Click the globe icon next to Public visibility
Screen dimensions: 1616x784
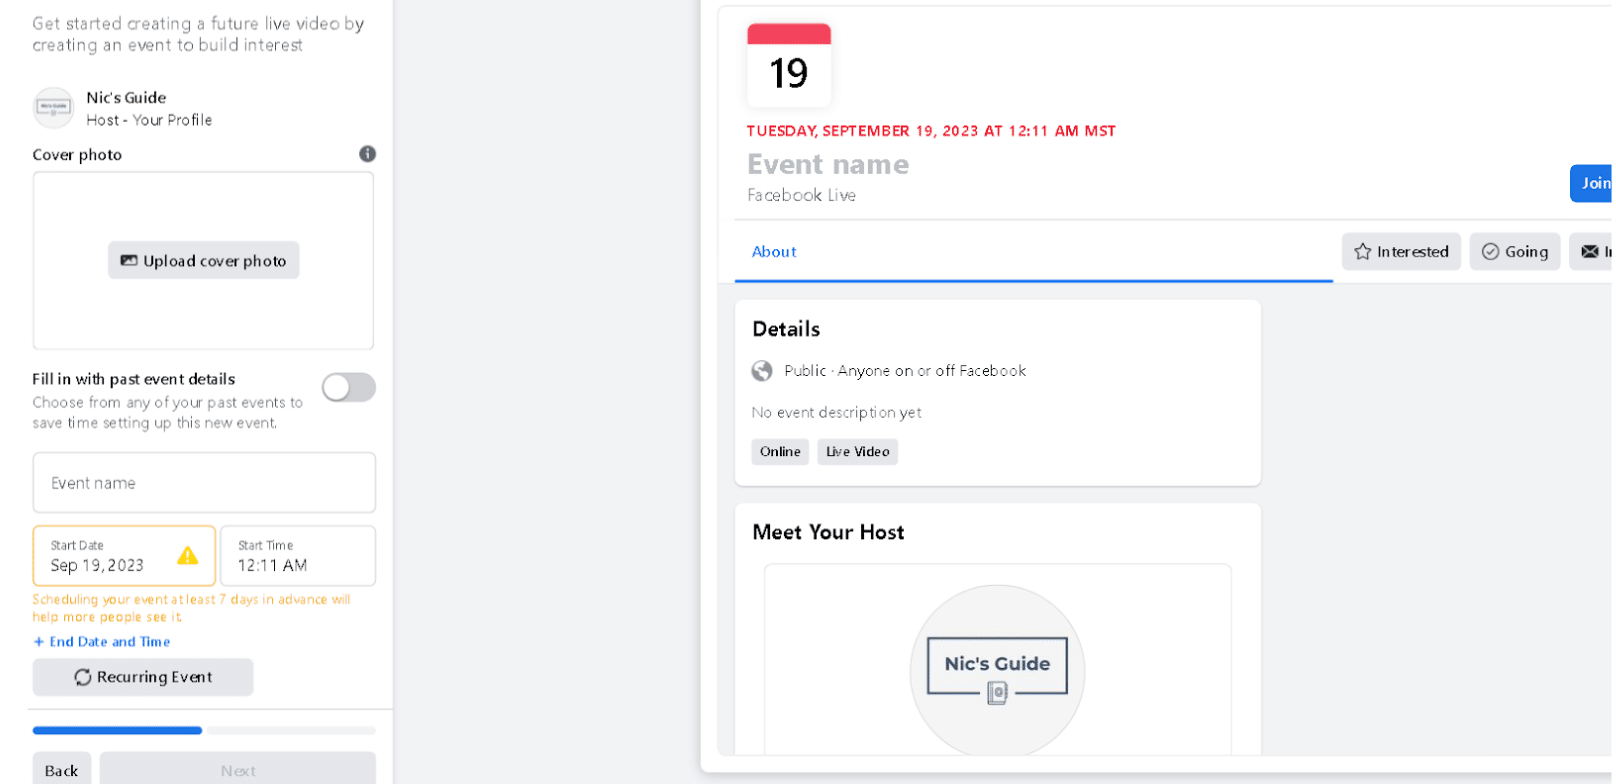pos(762,370)
